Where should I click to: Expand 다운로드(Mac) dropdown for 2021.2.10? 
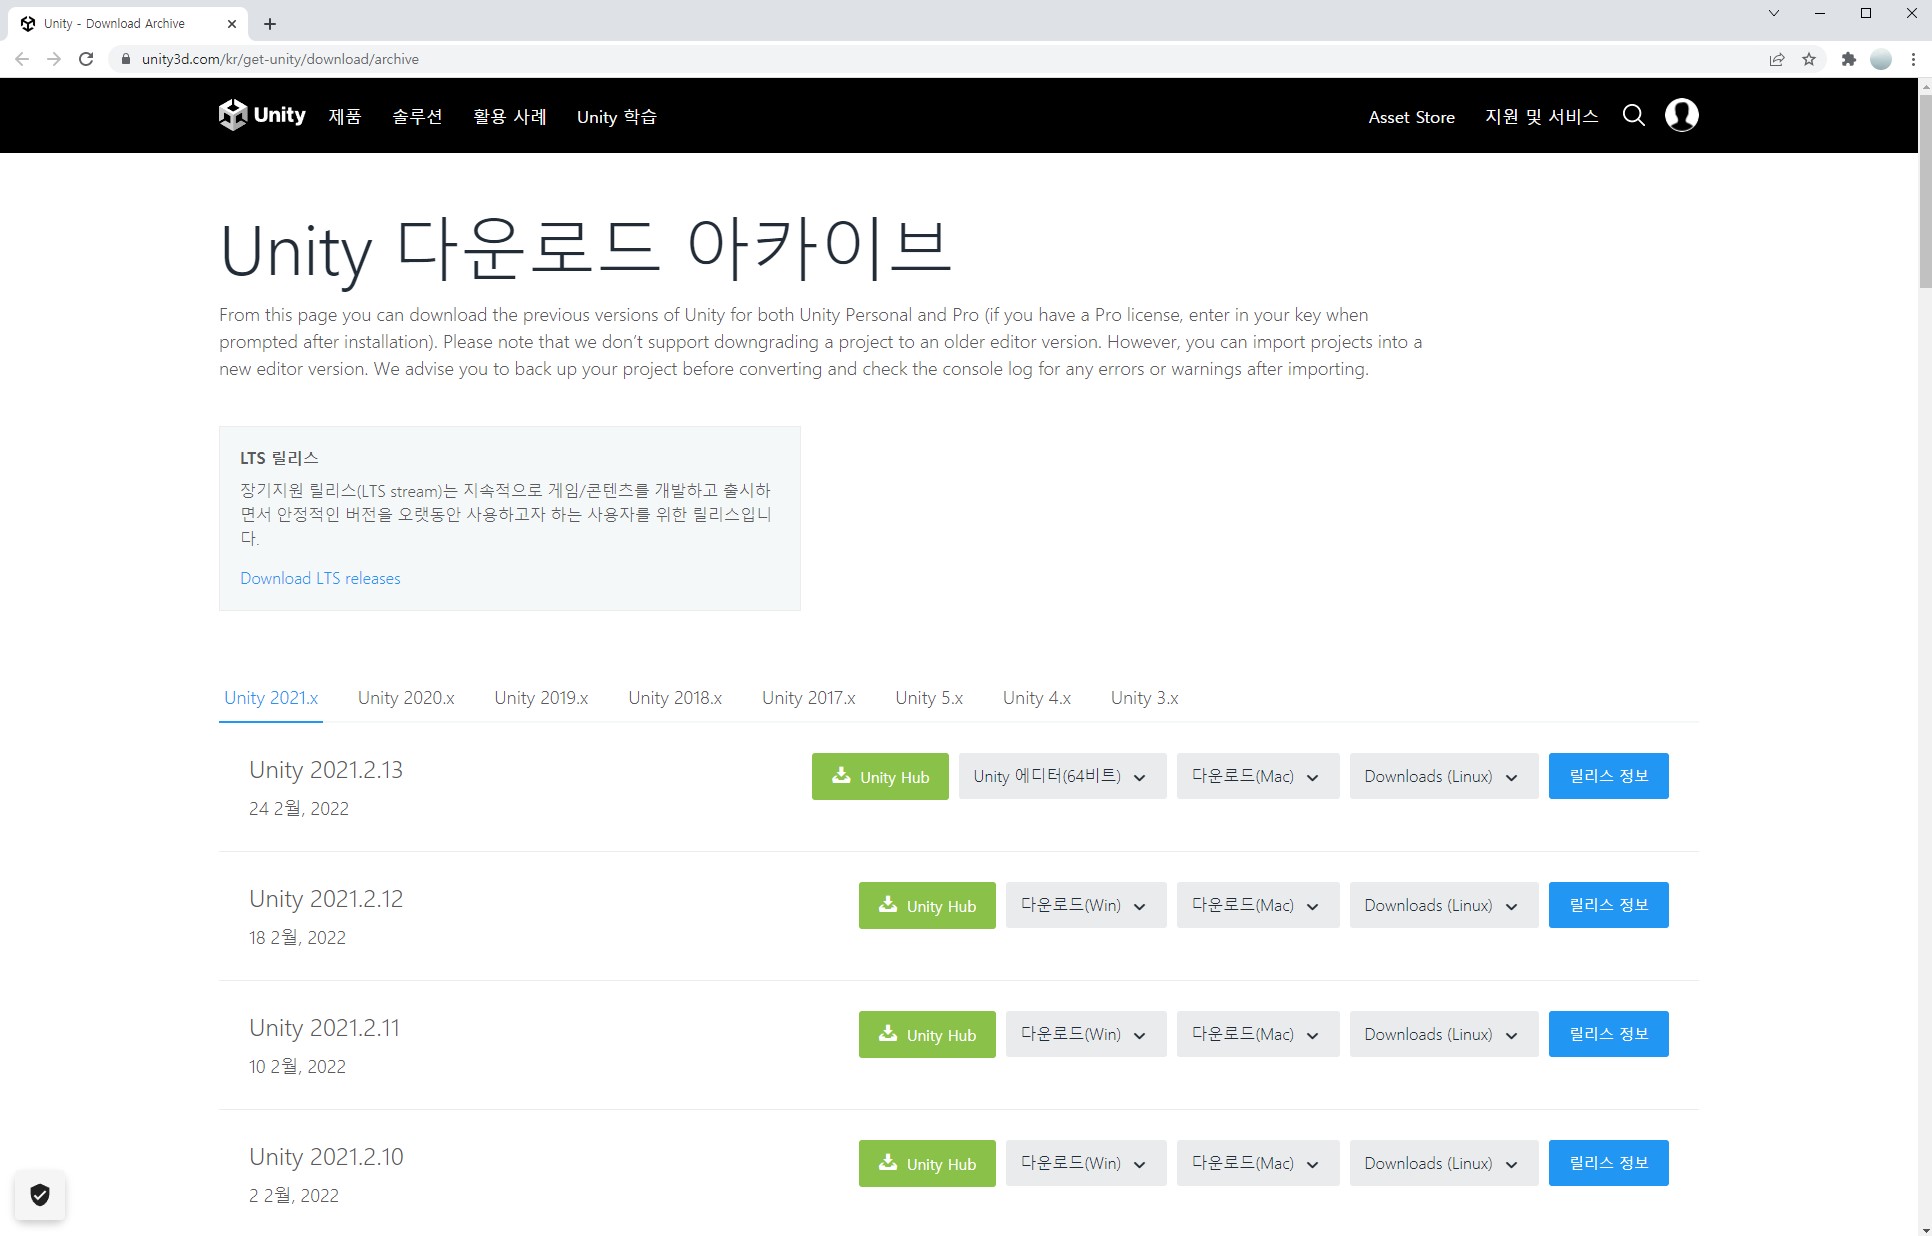point(1258,1163)
